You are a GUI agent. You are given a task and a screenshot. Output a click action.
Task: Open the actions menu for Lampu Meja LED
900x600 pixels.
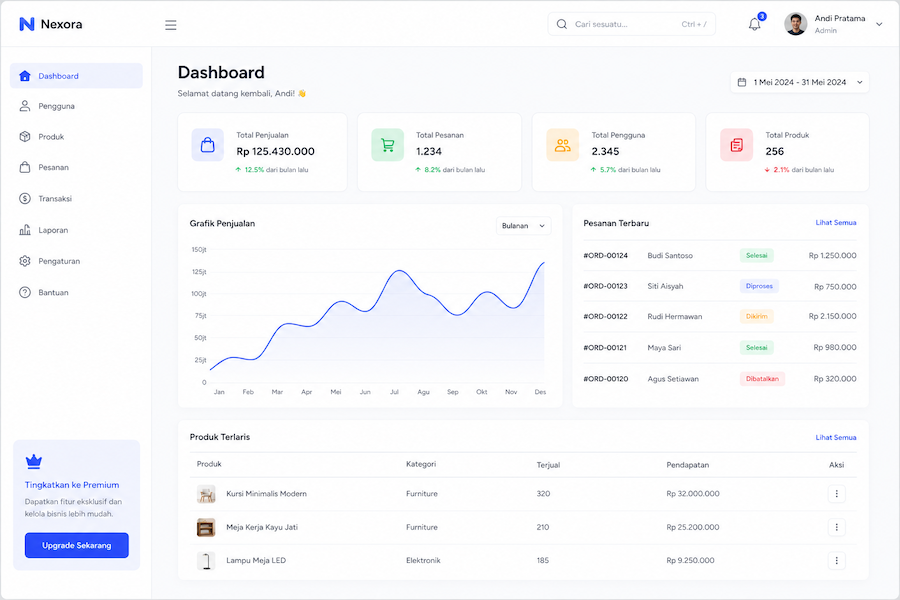836,560
